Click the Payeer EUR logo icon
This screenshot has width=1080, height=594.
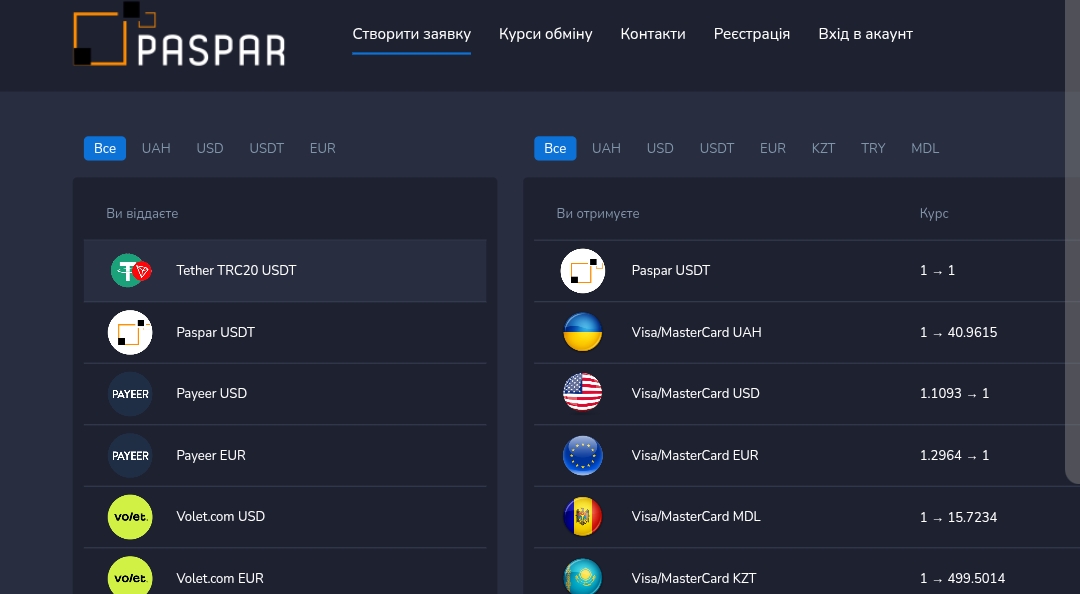point(130,455)
